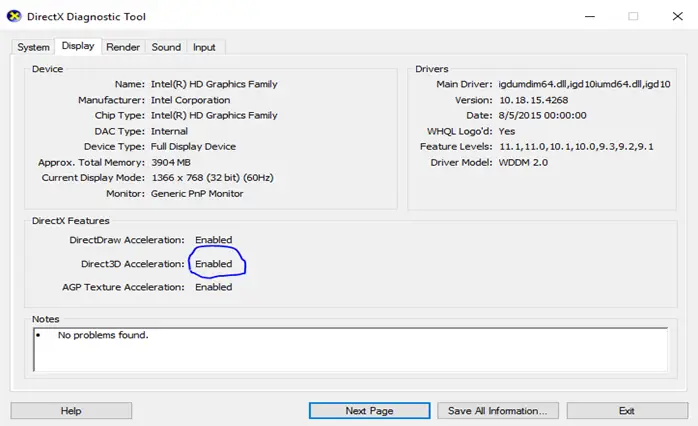
Task: Close the DirectX Diagnostic Tool window
Action: coord(678,16)
